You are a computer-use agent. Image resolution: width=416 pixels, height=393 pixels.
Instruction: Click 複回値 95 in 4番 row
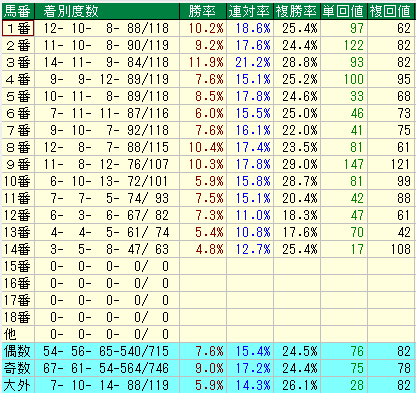[x=404, y=79]
